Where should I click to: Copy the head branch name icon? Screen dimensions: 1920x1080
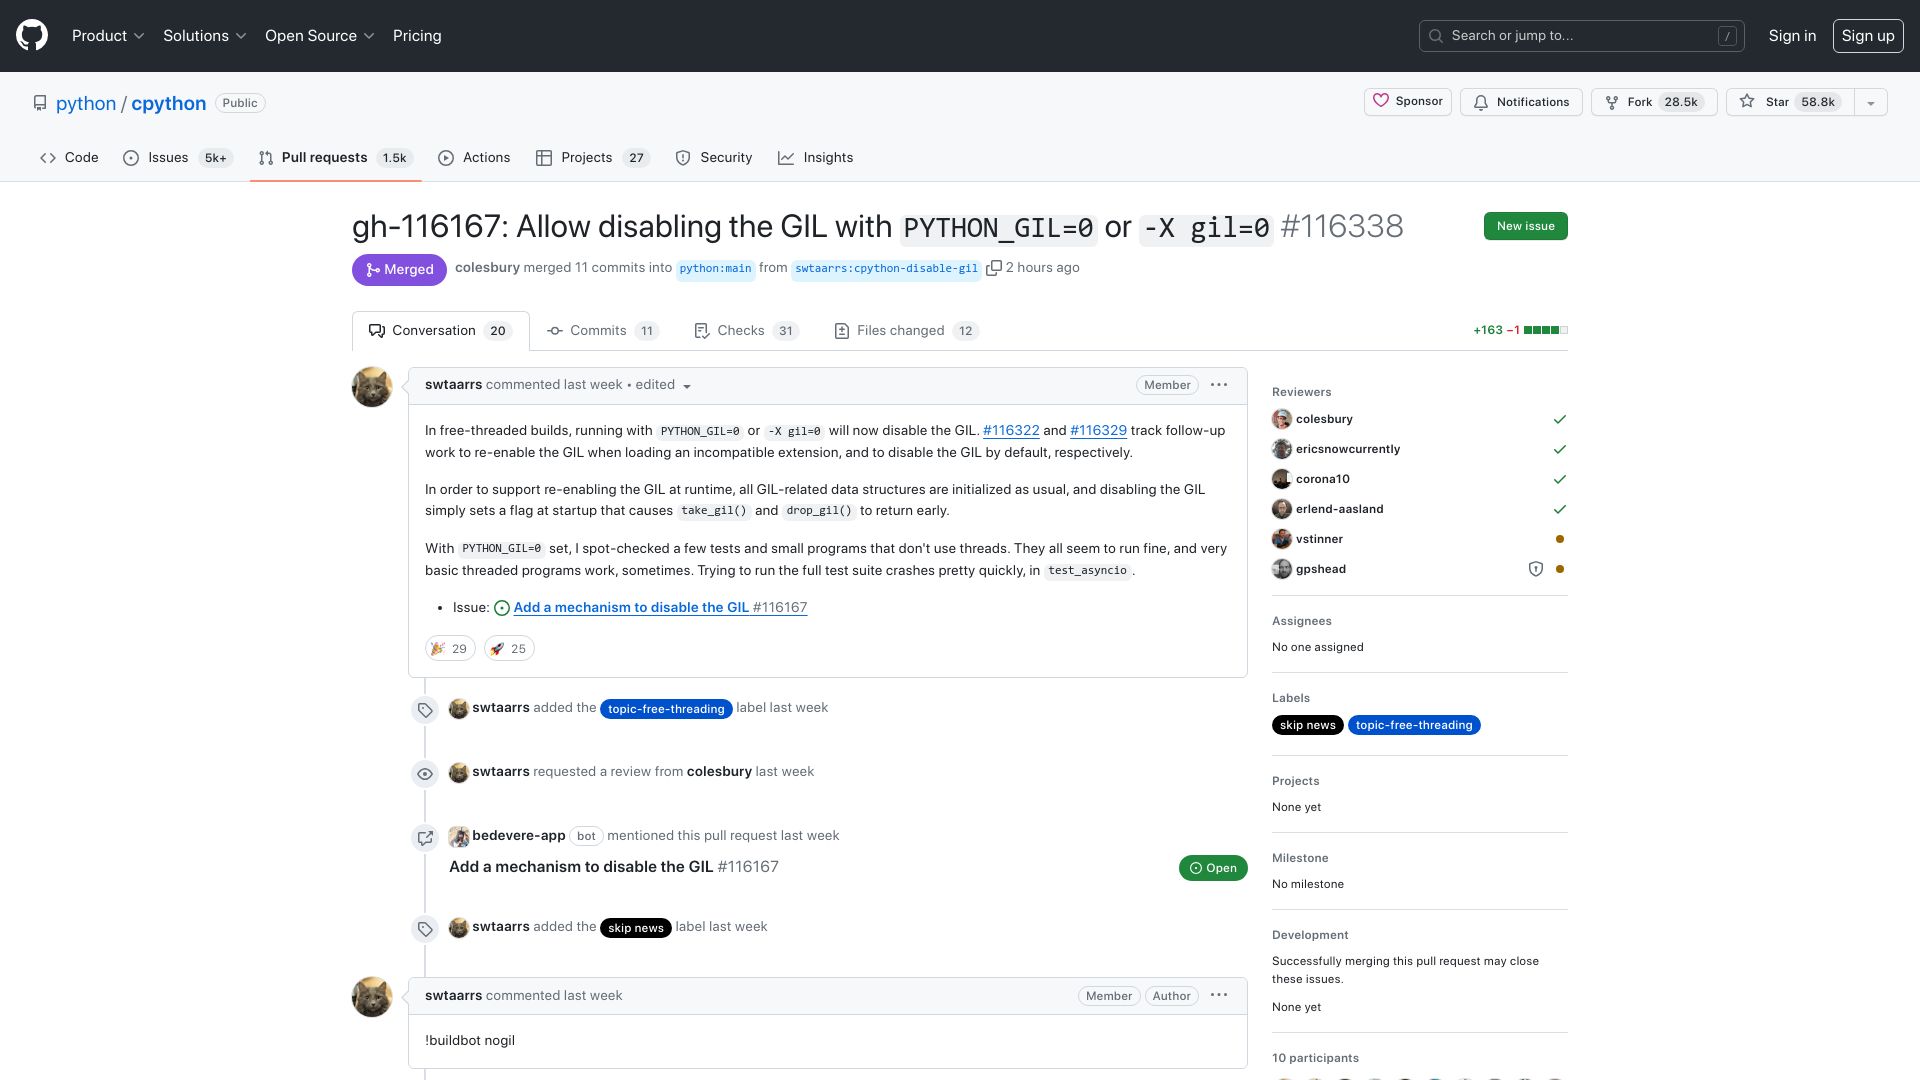click(x=993, y=268)
